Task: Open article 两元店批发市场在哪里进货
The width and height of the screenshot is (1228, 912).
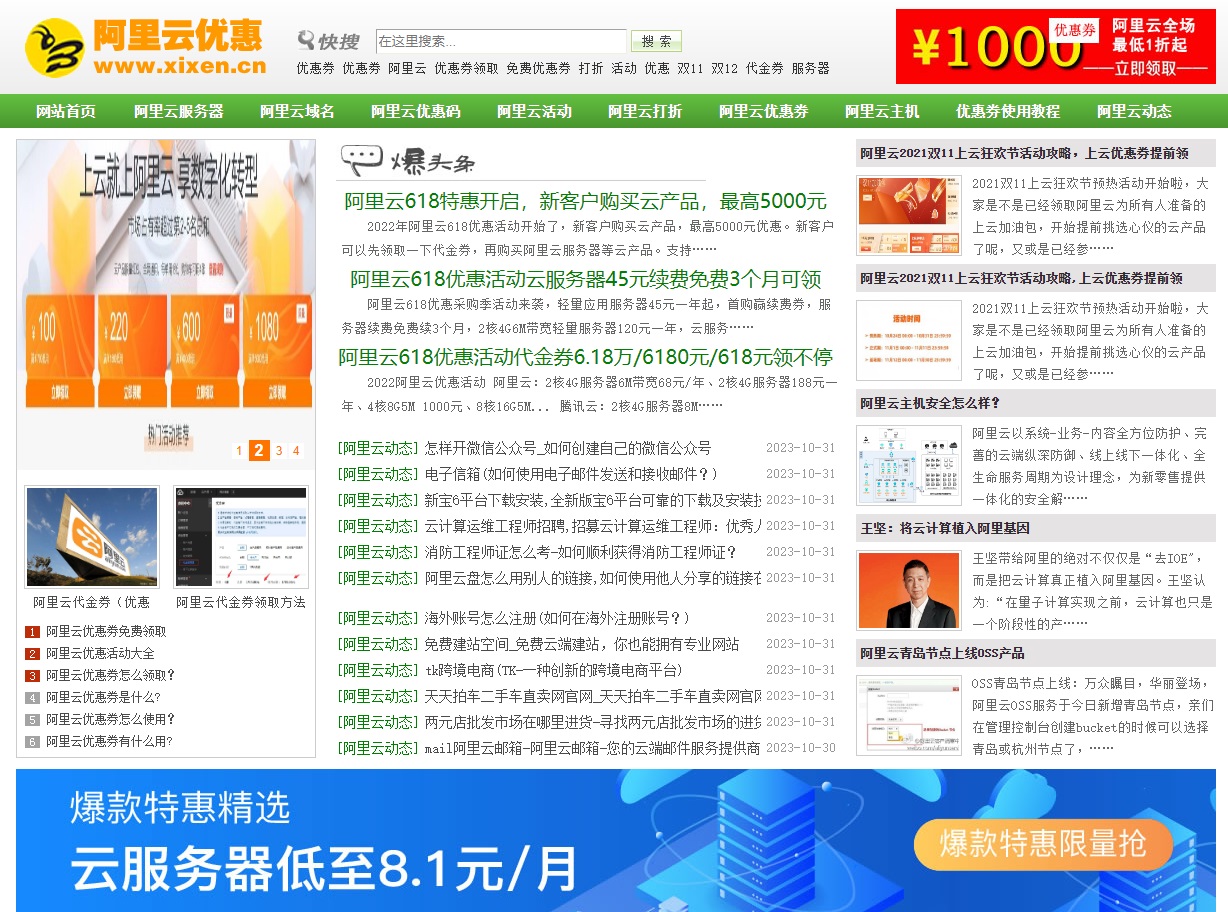Action: pyautogui.click(x=593, y=722)
